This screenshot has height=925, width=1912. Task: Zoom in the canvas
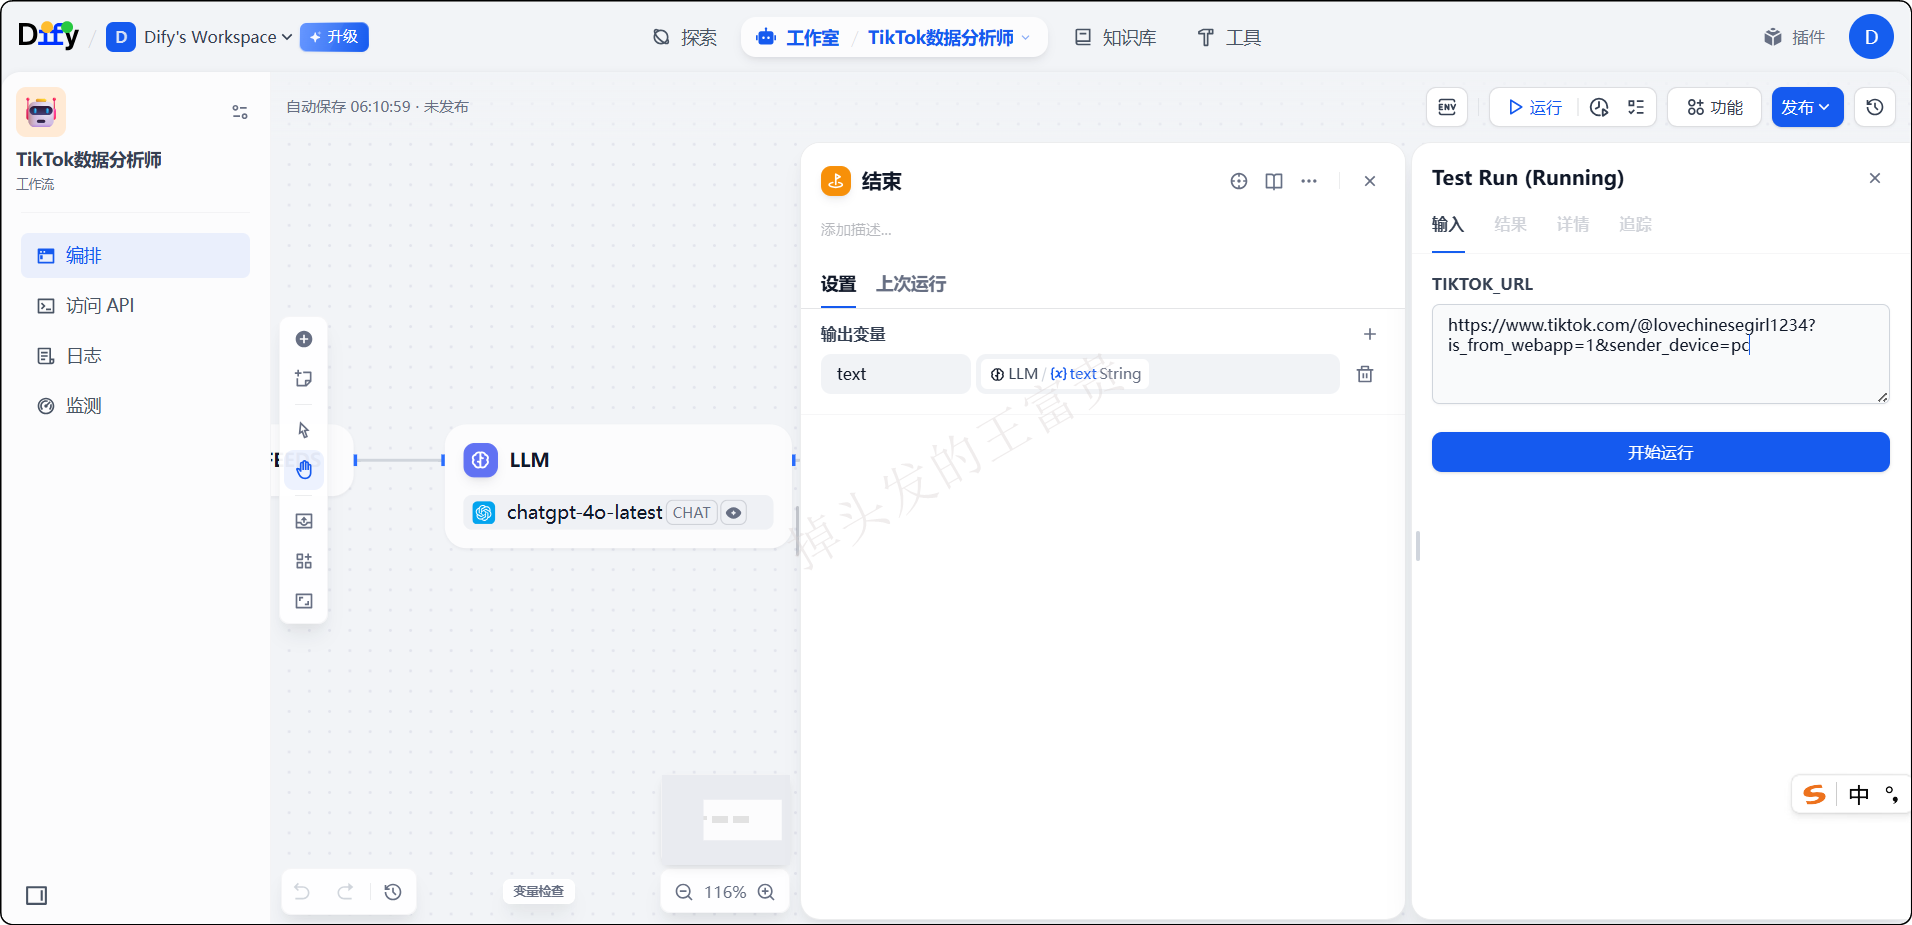[x=766, y=892]
